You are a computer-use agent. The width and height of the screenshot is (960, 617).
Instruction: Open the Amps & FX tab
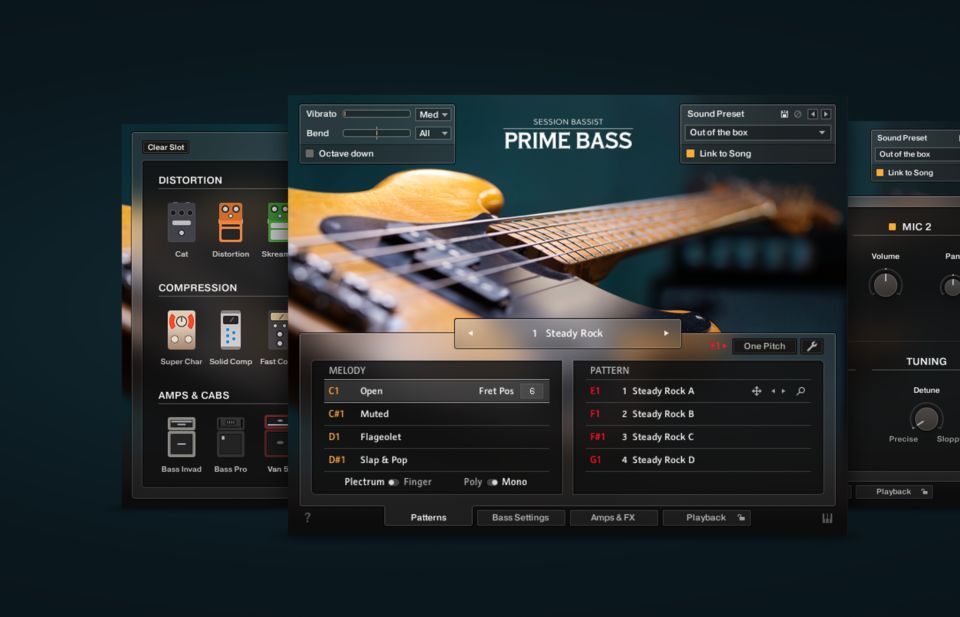(613, 517)
